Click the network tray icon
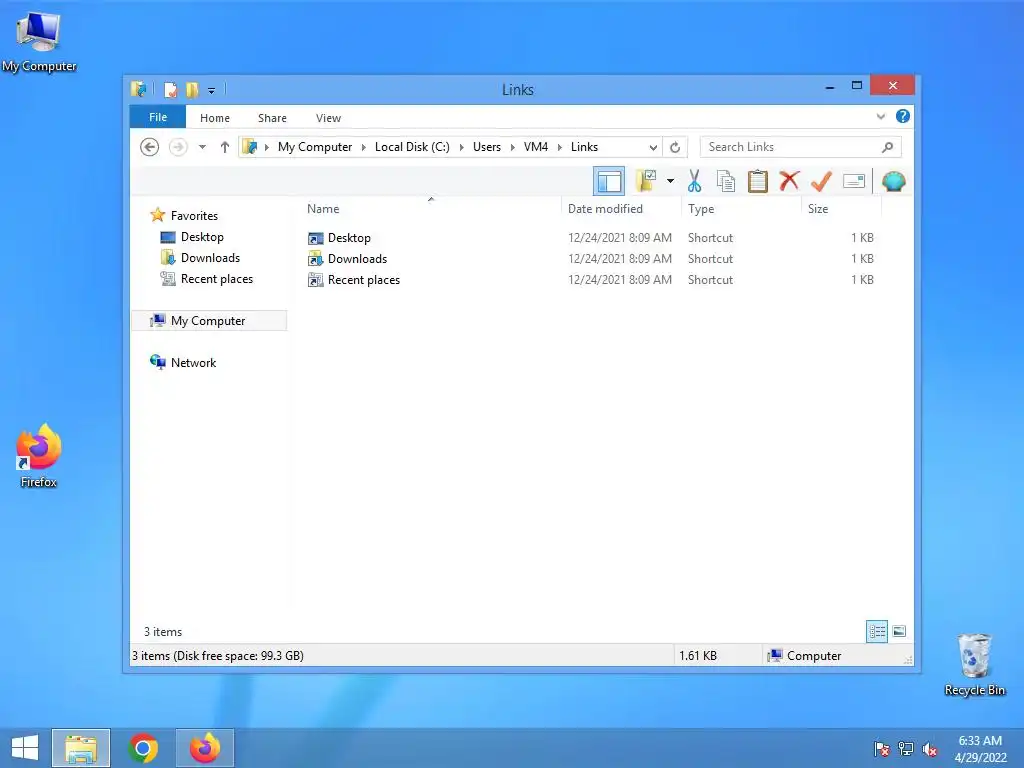1024x768 pixels. (906, 749)
